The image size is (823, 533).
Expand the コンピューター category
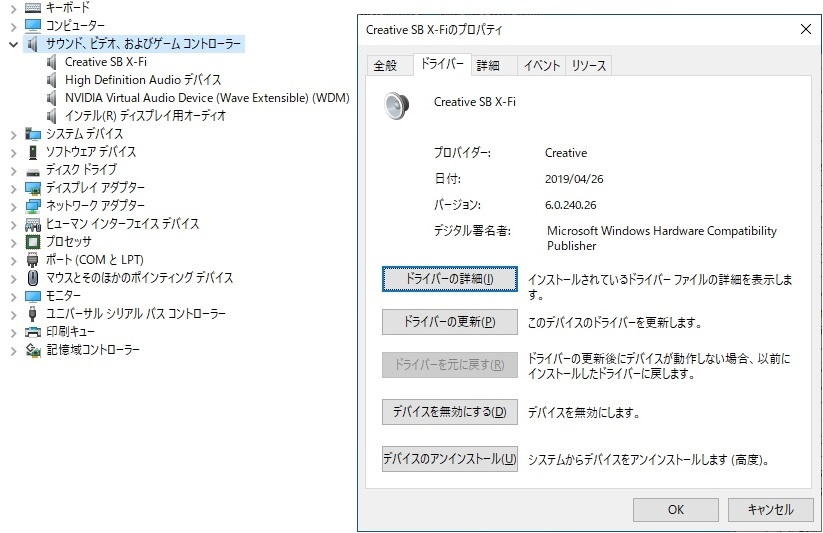pyautogui.click(x=13, y=26)
